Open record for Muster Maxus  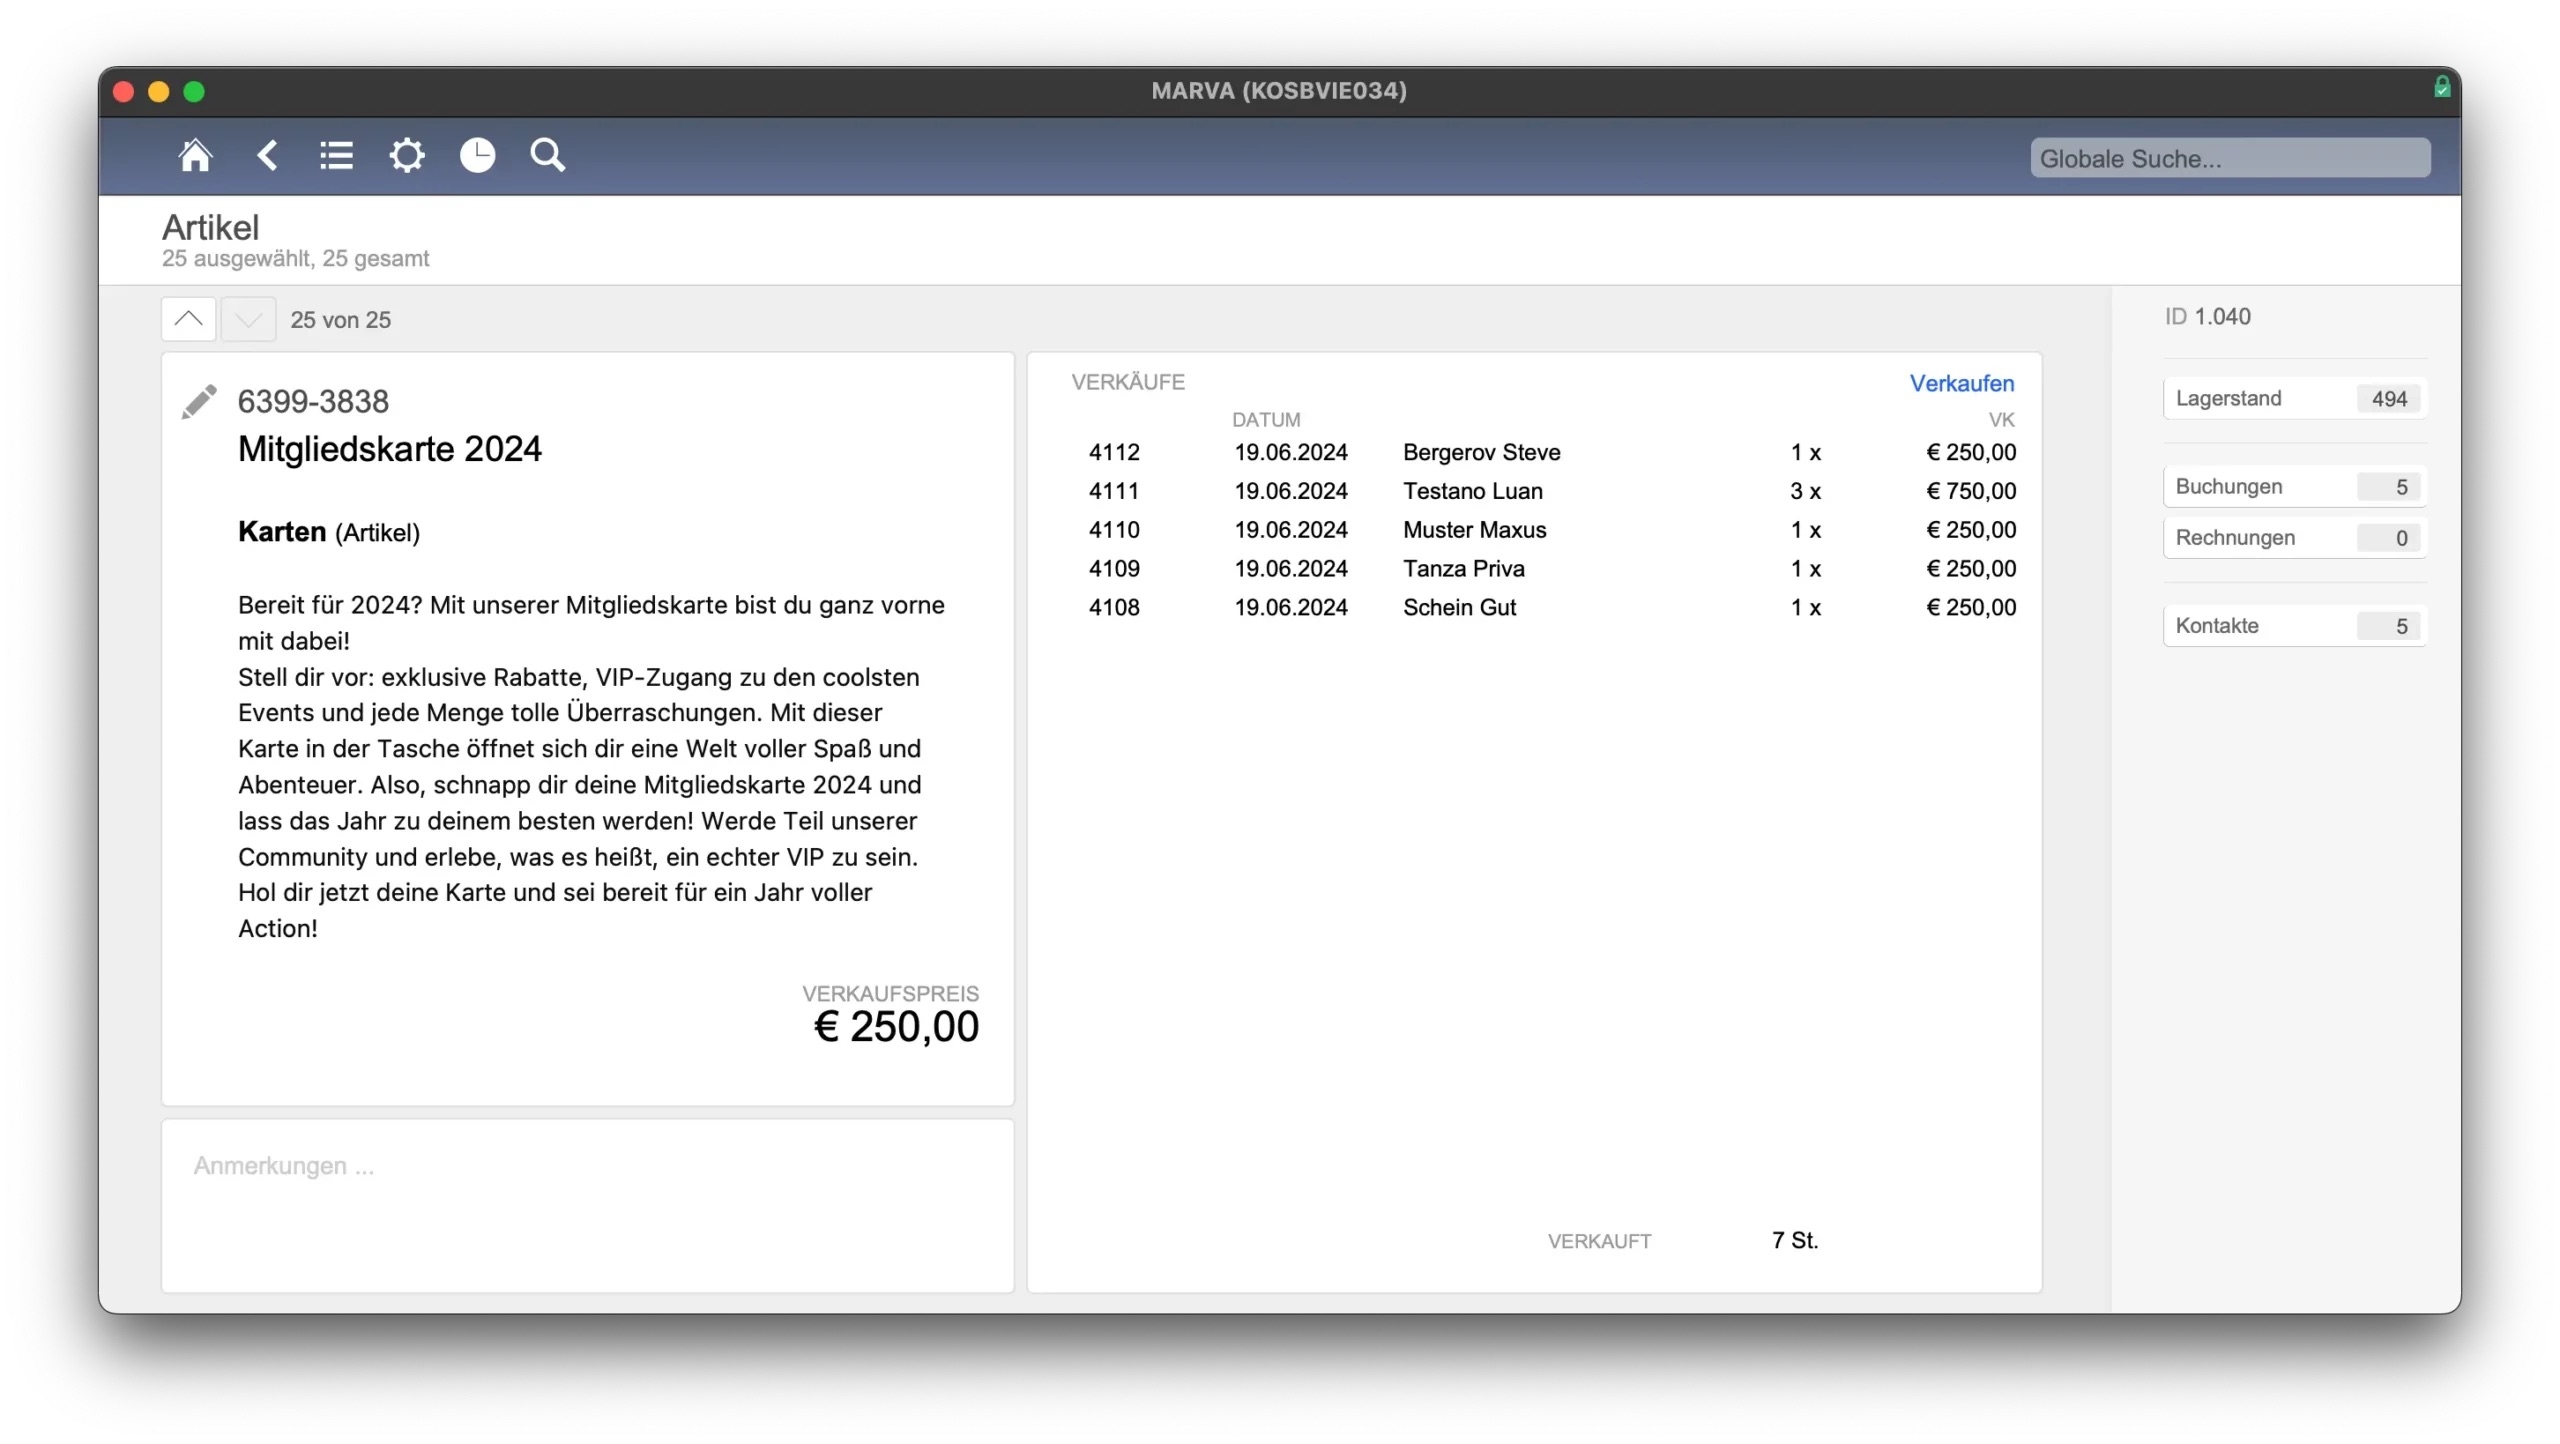pos(1474,530)
